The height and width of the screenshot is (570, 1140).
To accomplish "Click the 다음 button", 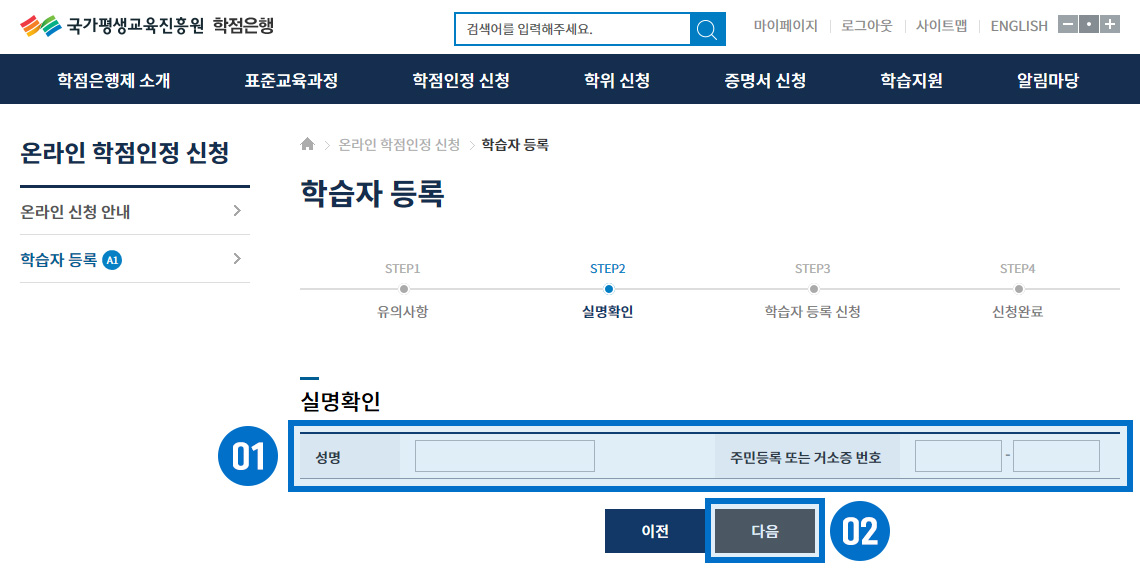I will 765,531.
